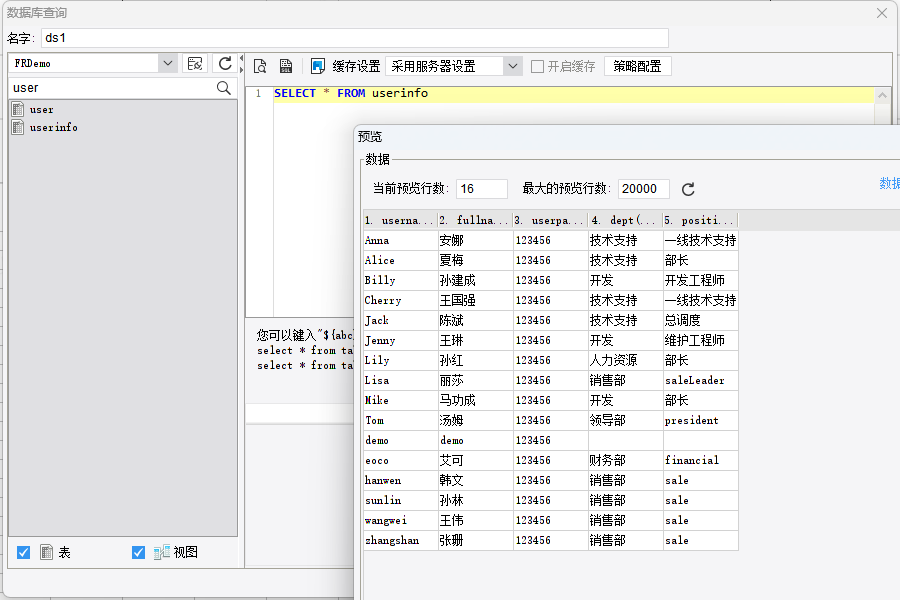Click the 马功成 fullname cell
The image size is (900, 600).
475,400
